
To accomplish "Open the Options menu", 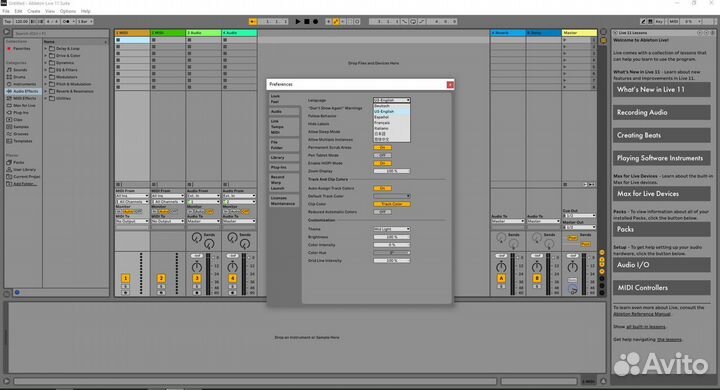I will (x=68, y=11).
